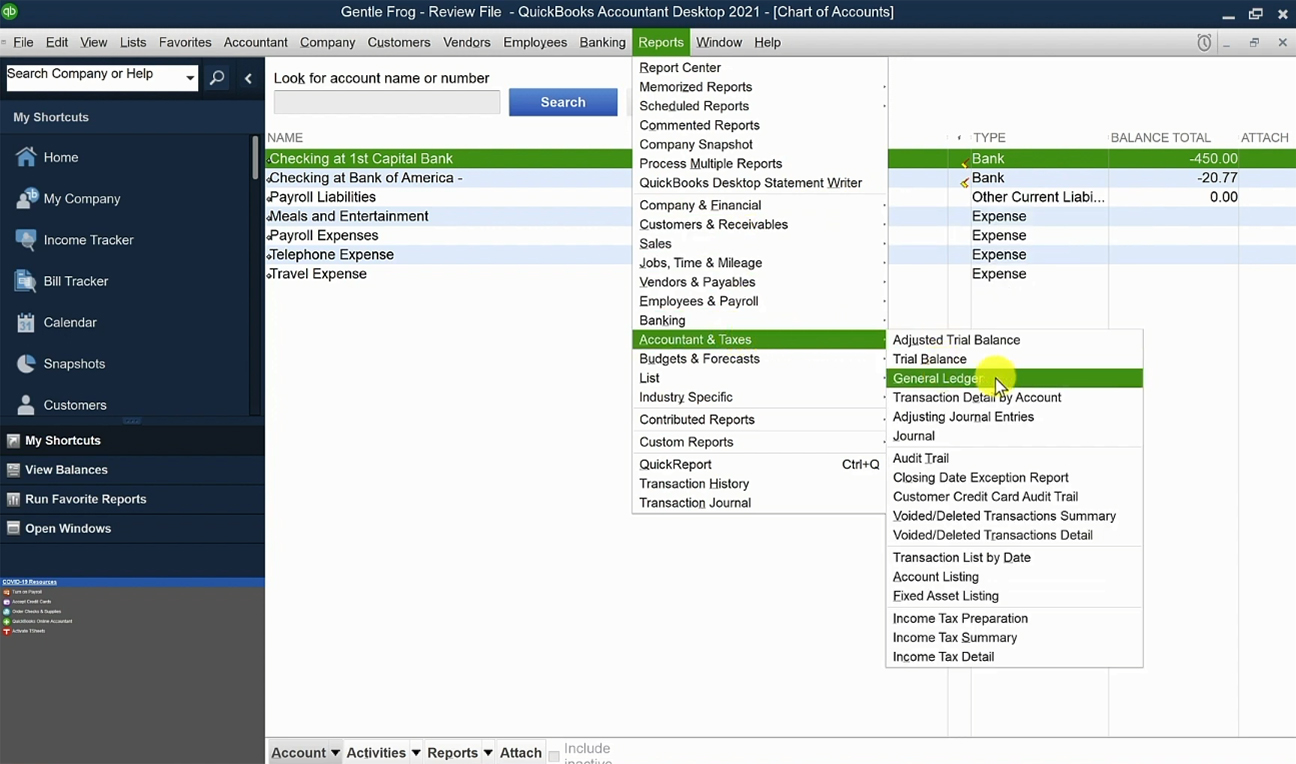Image resolution: width=1296 pixels, height=764 pixels.
Task: Select Income Tax Summary from the submenu
Action: [x=1014, y=638]
